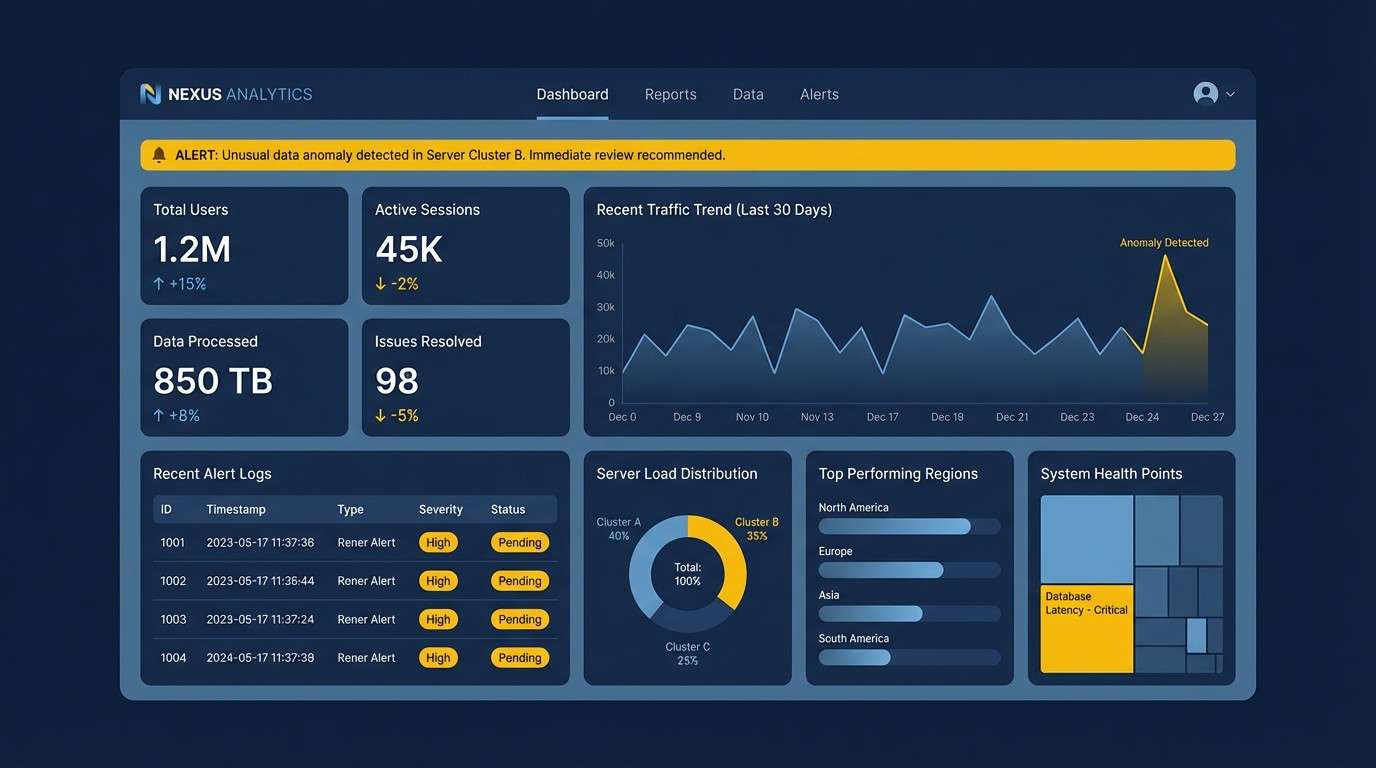The width and height of the screenshot is (1376, 768).
Task: Click the Nexus Analytics logo icon
Action: [x=151, y=93]
